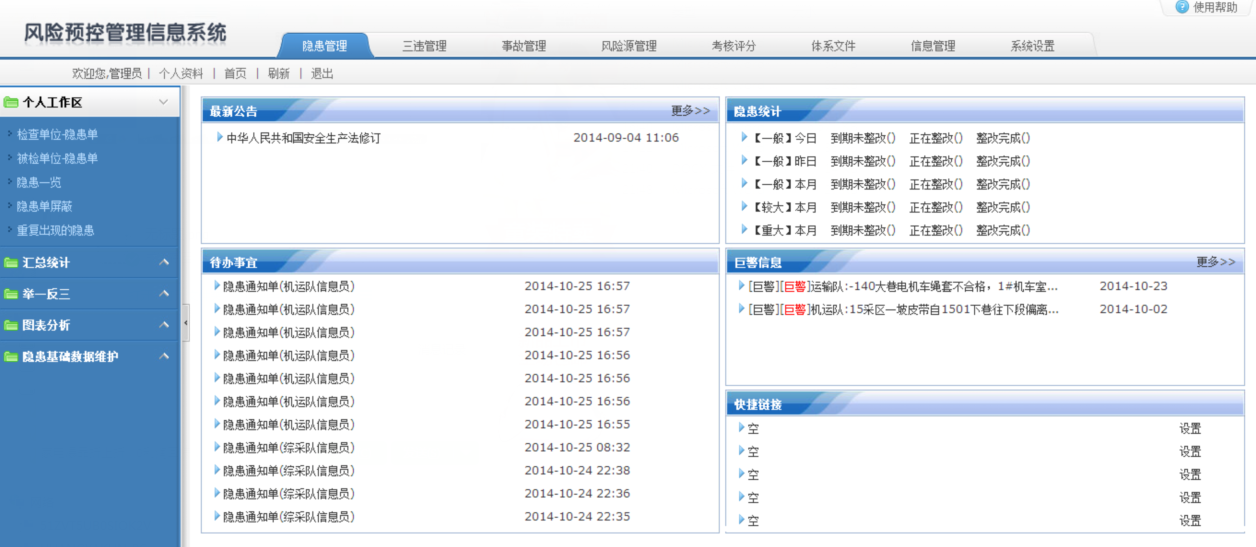Click date 2014-10-23 in 巨警信息
1256x547 pixels.
(x=1133, y=286)
